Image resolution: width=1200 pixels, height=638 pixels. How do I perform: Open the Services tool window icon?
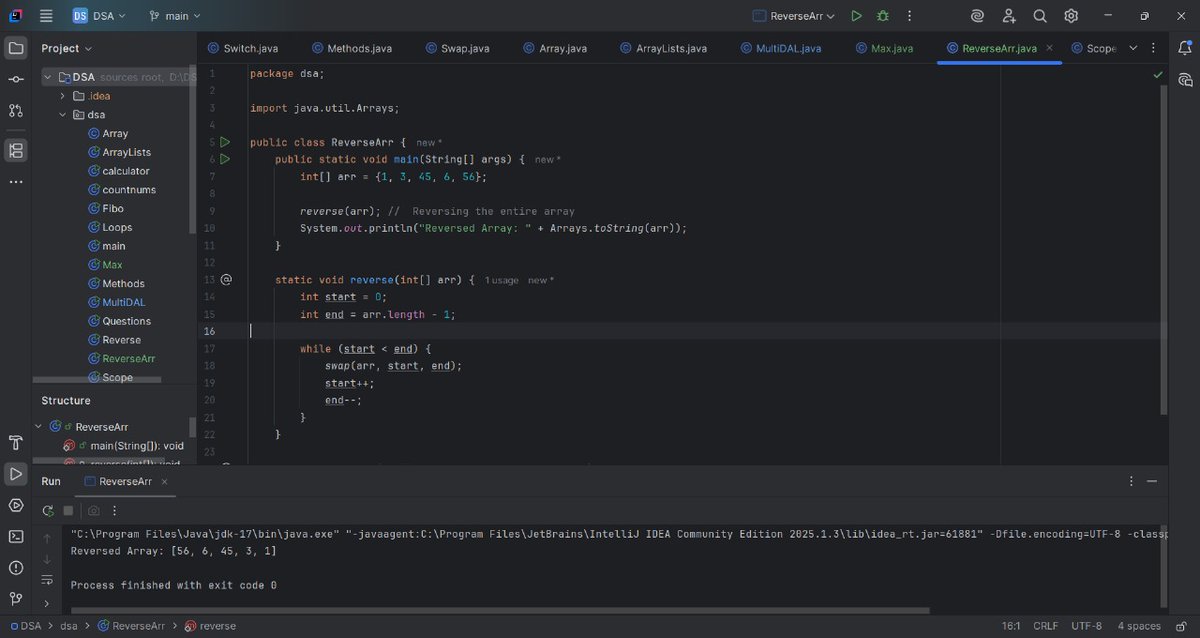coord(16,505)
